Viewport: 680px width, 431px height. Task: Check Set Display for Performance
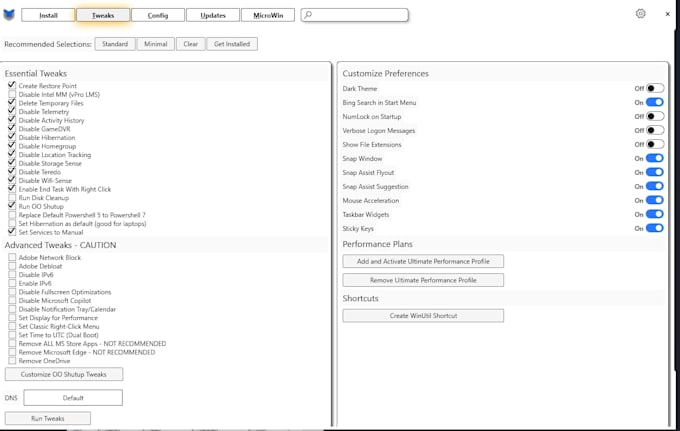click(x=12, y=318)
